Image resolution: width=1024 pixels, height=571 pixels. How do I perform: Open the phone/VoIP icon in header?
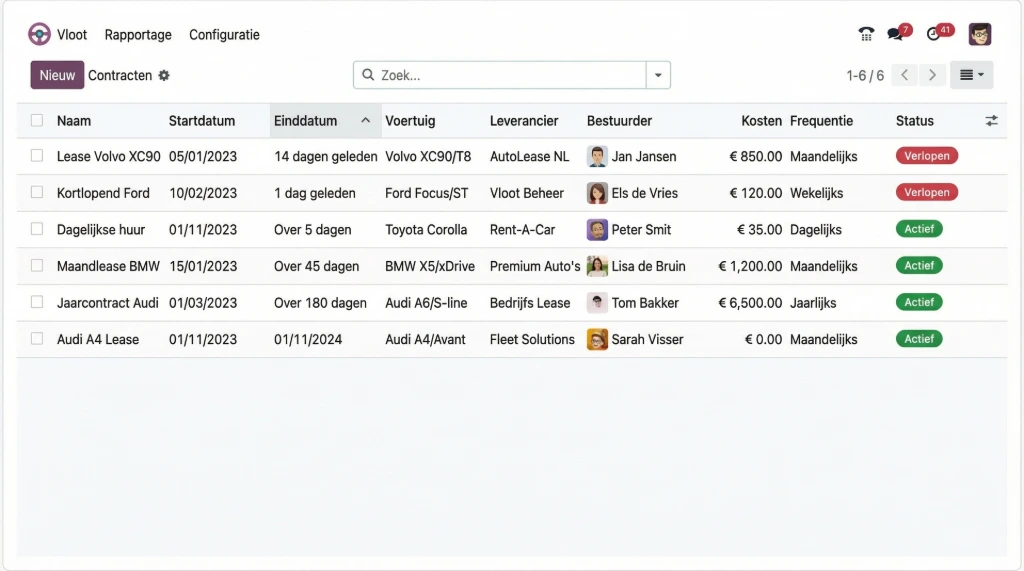866,34
